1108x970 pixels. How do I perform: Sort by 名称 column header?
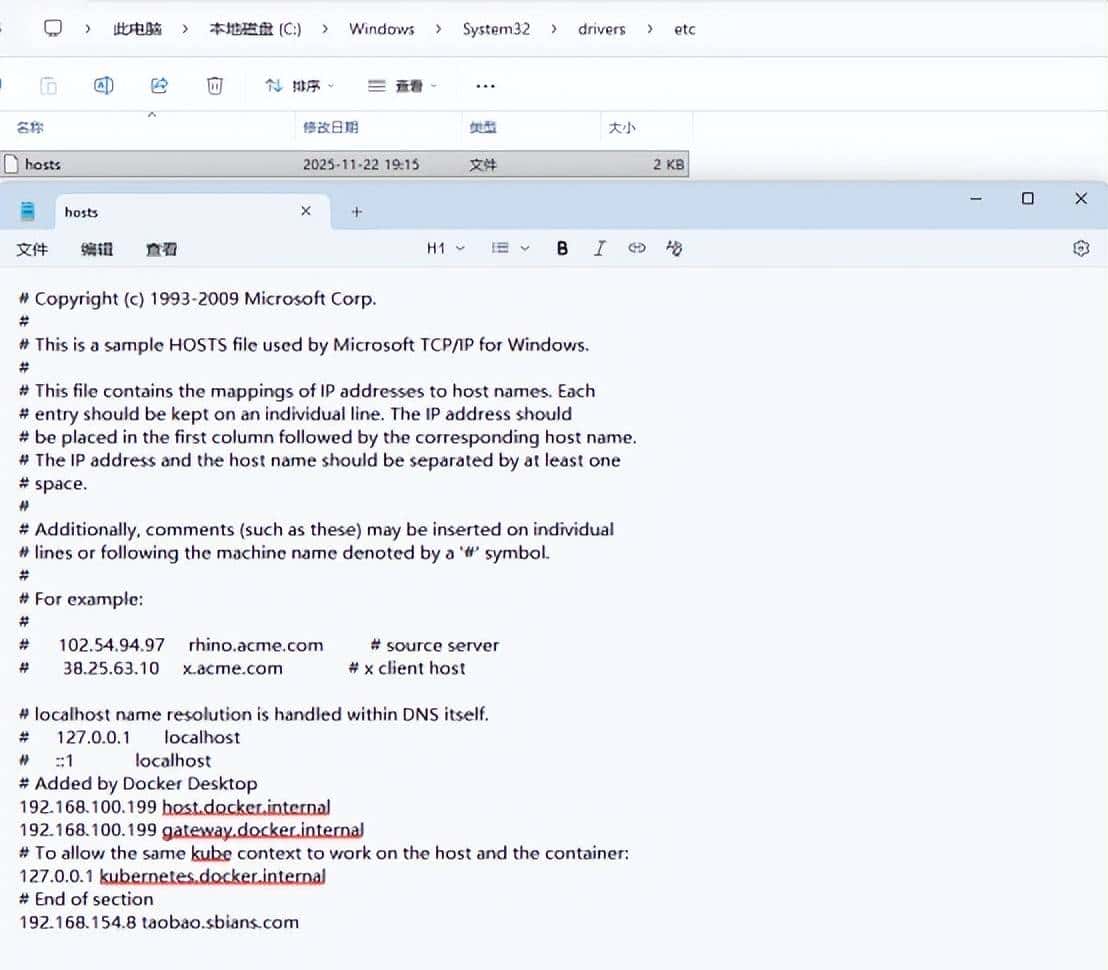[x=30, y=127]
